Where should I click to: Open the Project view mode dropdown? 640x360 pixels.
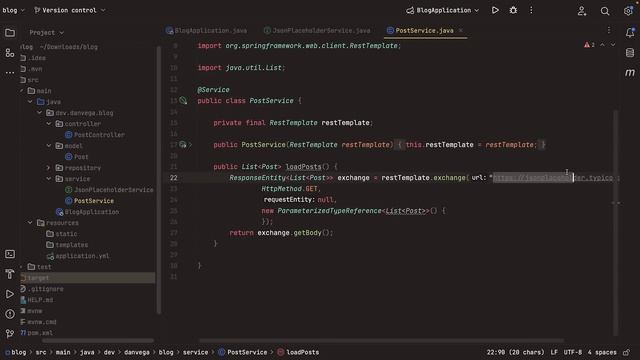pos(47,33)
